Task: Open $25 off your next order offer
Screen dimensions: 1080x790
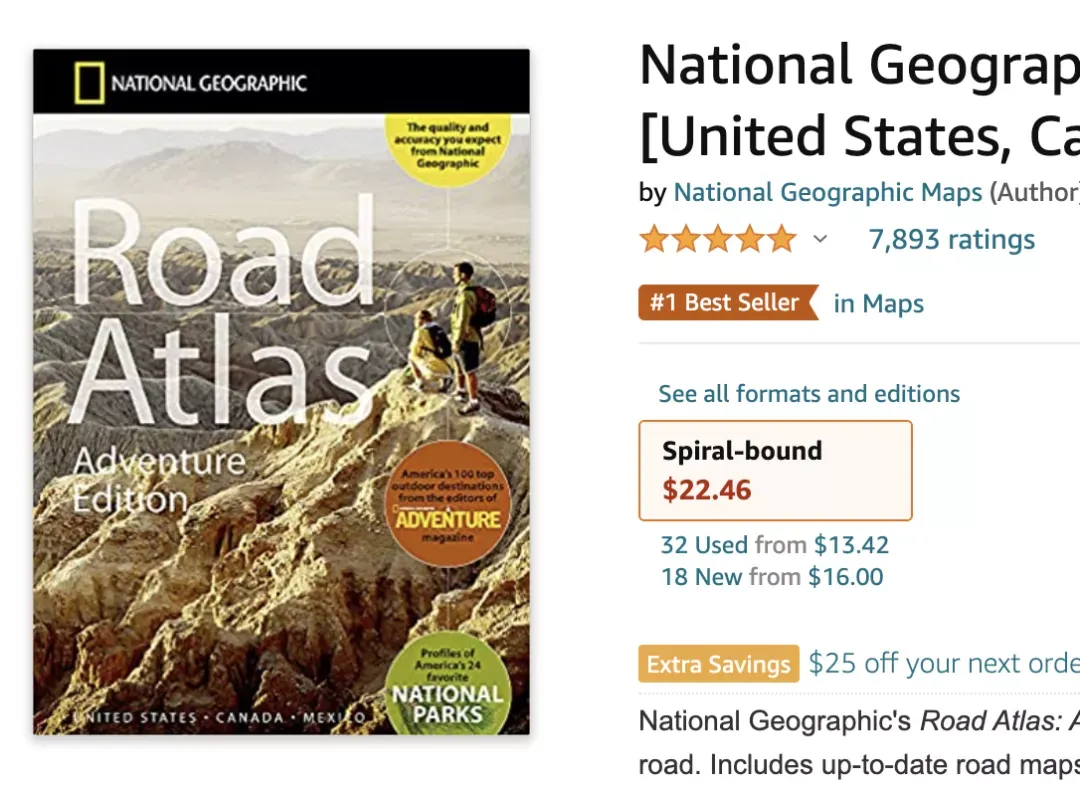Action: tap(944, 663)
